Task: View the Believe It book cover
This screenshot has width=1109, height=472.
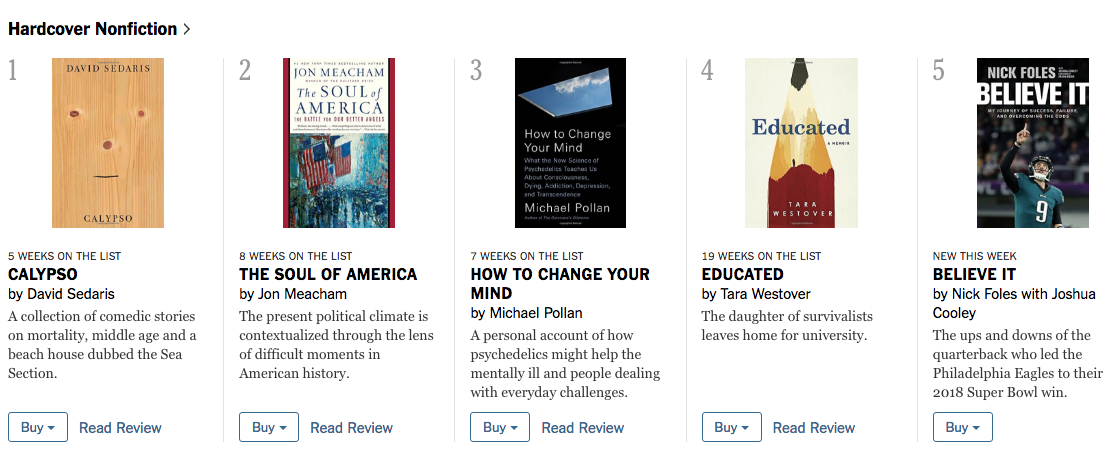Action: 1032,143
